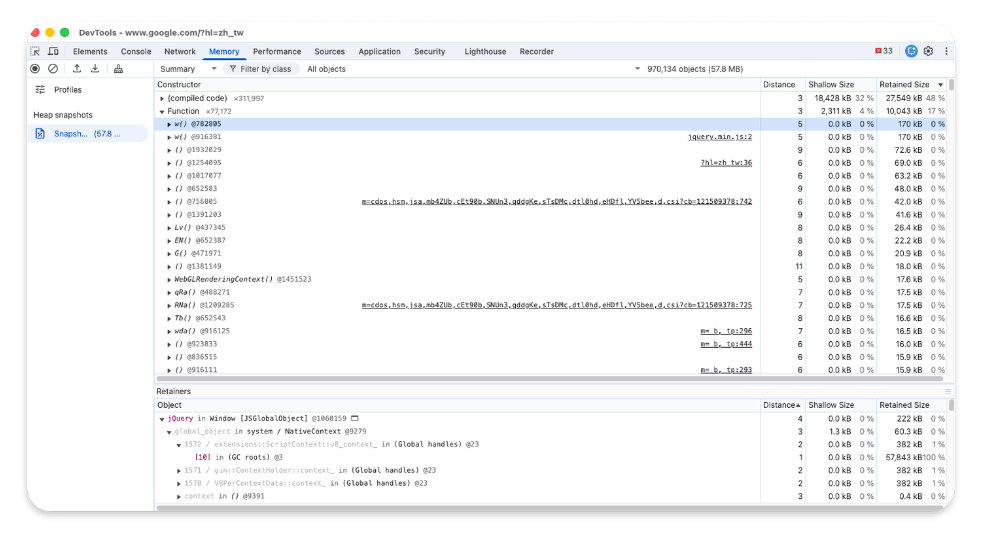Viewport: 981px width, 543px height.
Task: Open the Security tab
Action: 429,51
